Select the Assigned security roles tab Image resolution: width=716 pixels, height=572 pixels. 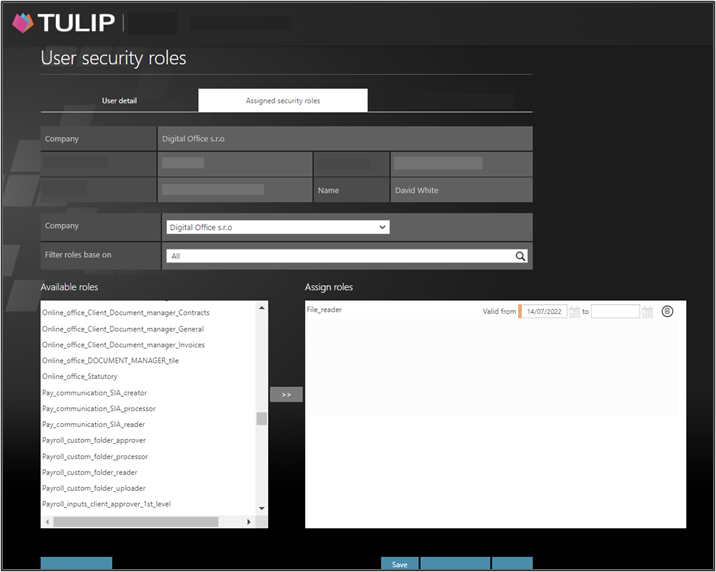point(283,101)
